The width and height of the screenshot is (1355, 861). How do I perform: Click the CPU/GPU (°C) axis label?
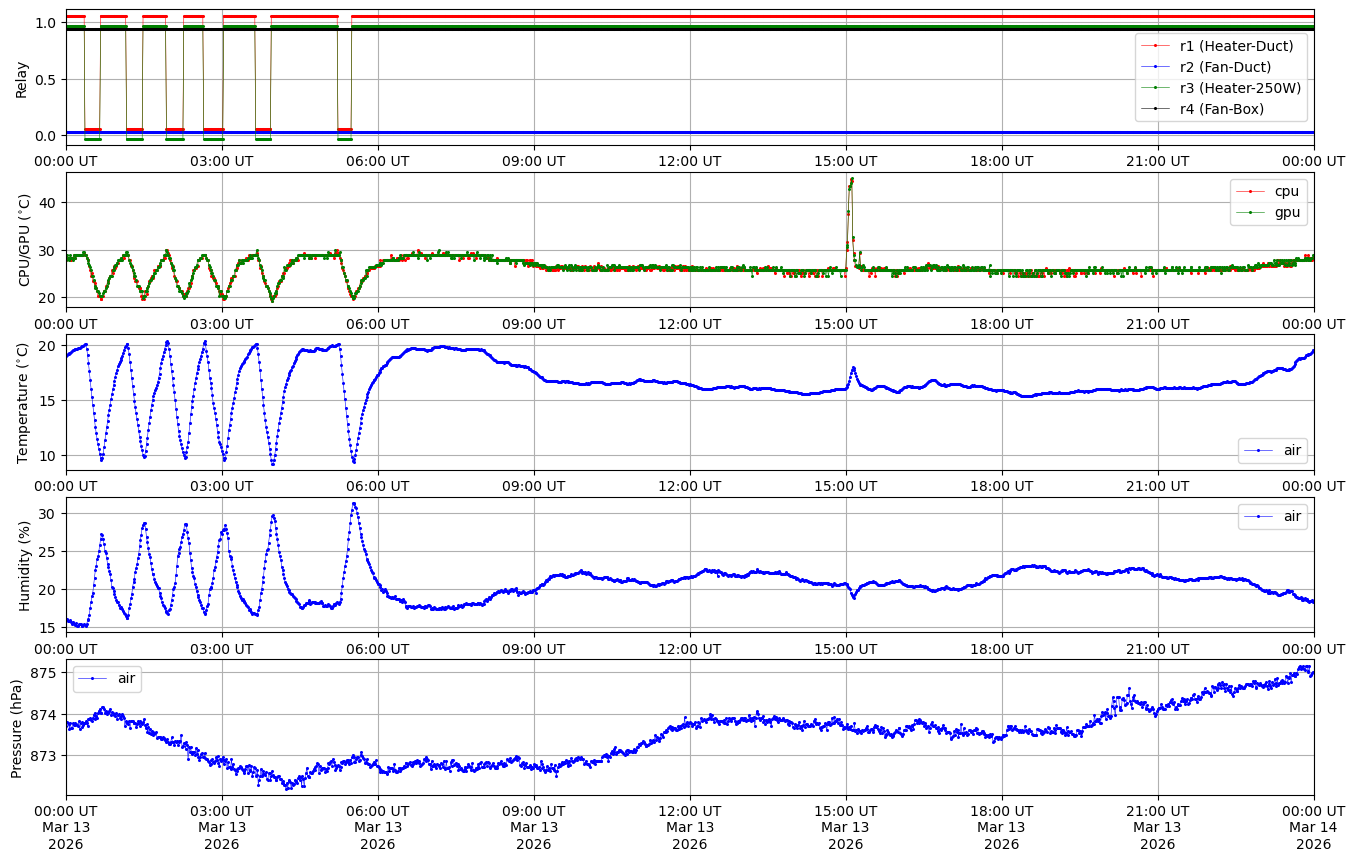24,240
